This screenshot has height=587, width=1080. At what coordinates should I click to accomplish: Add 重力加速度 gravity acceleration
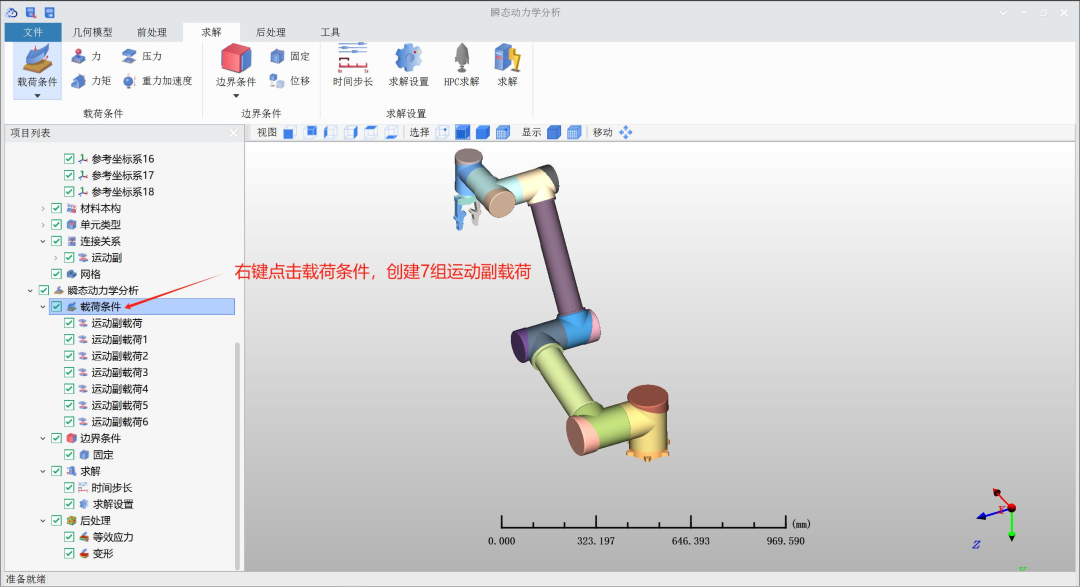pos(158,81)
